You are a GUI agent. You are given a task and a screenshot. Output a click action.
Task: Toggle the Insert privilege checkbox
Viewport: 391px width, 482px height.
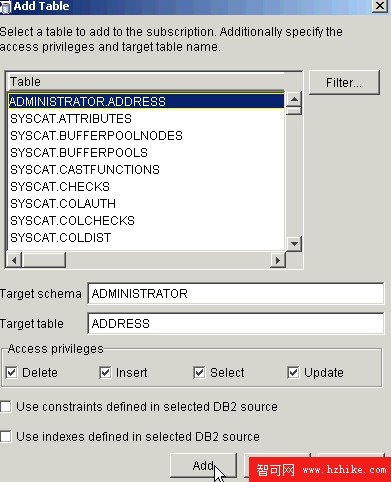pyautogui.click(x=105, y=372)
